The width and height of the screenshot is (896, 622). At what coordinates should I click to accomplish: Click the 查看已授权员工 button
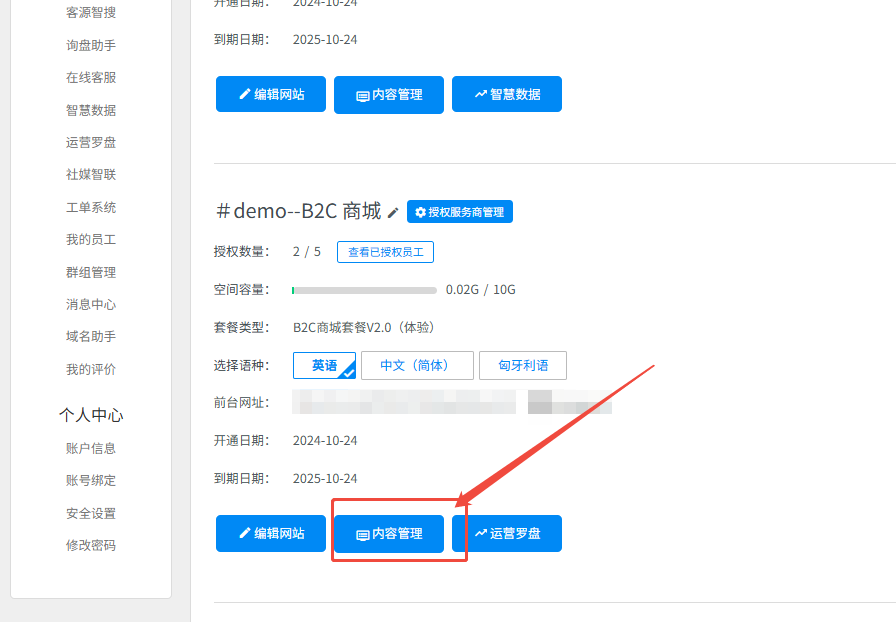click(x=385, y=251)
